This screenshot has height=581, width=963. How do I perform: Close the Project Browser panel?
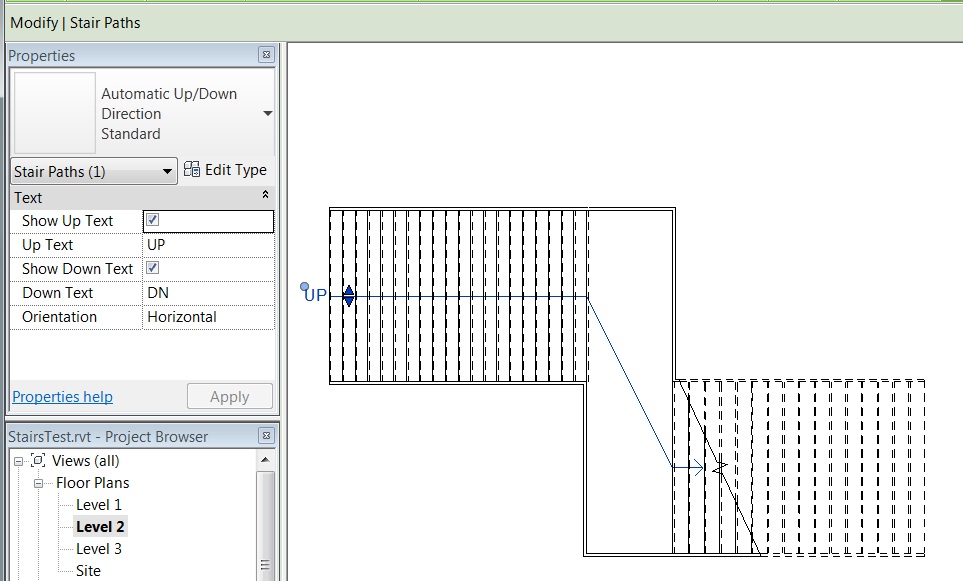coord(266,435)
